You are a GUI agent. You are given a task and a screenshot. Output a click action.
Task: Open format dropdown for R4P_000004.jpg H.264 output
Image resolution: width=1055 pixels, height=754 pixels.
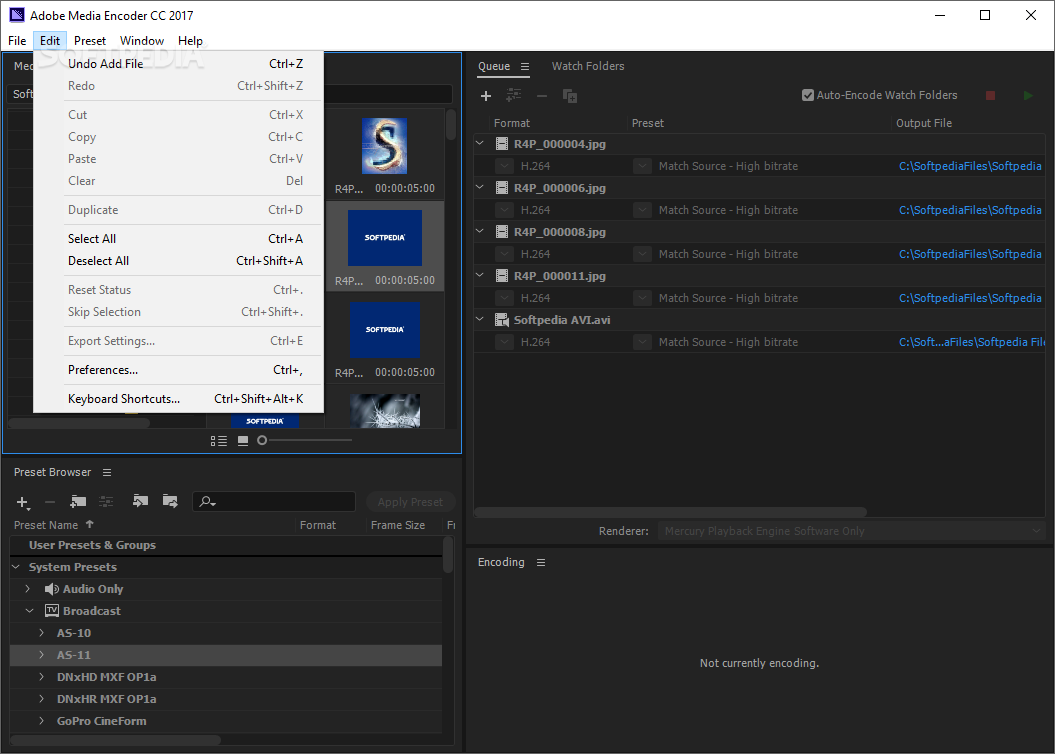pyautogui.click(x=504, y=166)
